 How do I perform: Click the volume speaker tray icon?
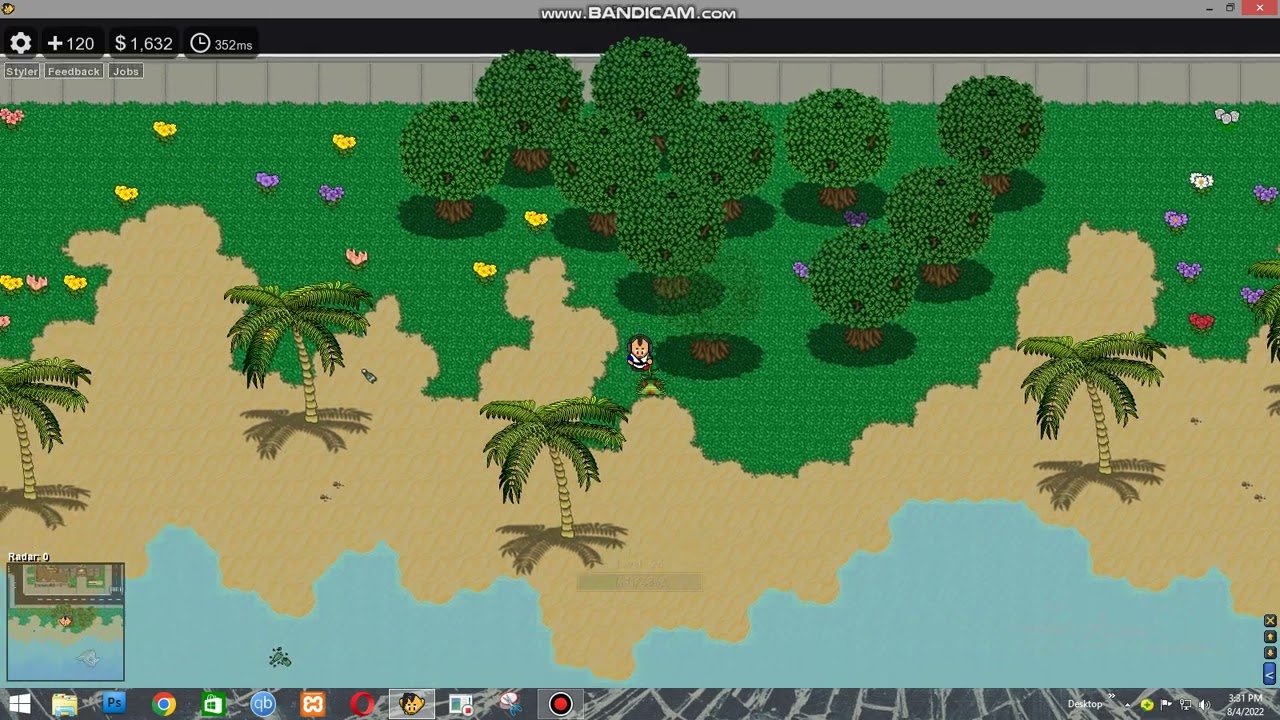pos(1204,705)
